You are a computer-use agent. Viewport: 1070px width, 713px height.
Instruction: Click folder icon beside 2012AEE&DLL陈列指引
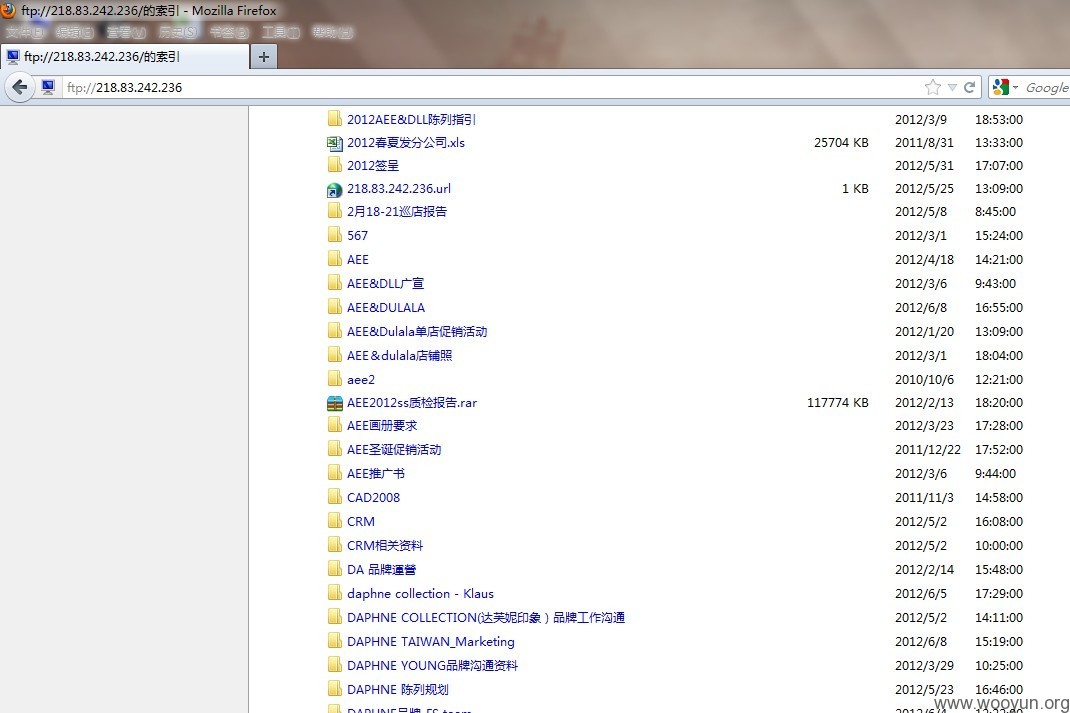pos(334,119)
